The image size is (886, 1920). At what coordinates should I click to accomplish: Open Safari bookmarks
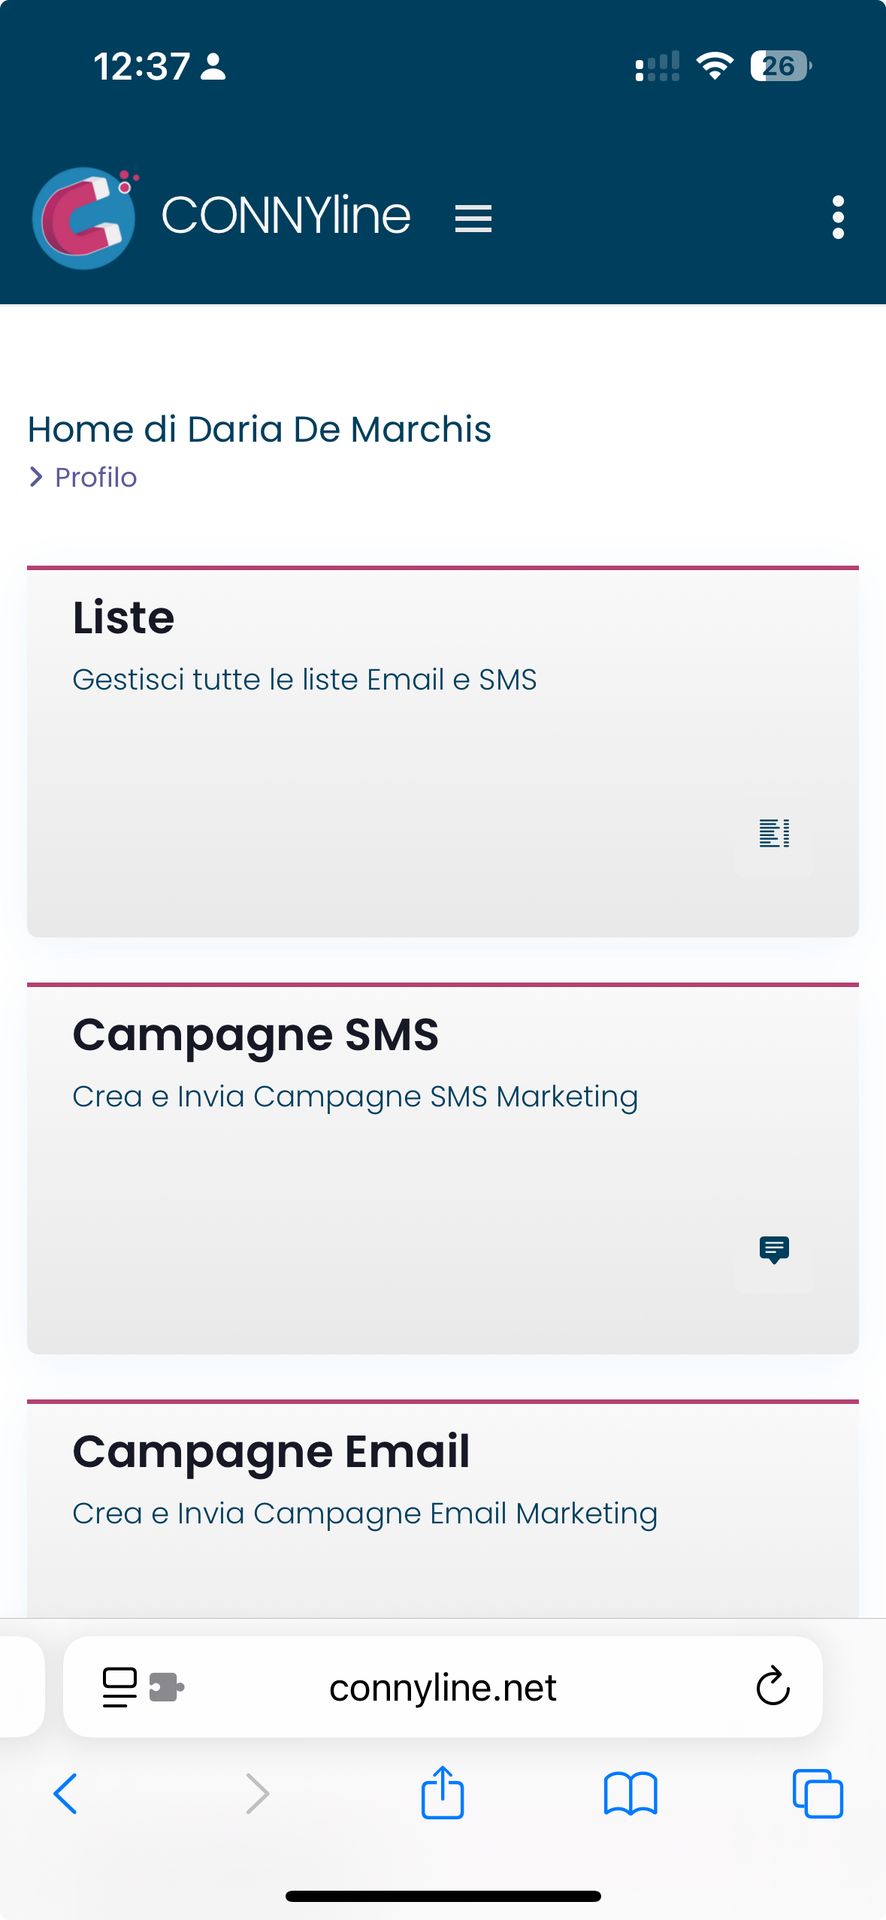630,1794
